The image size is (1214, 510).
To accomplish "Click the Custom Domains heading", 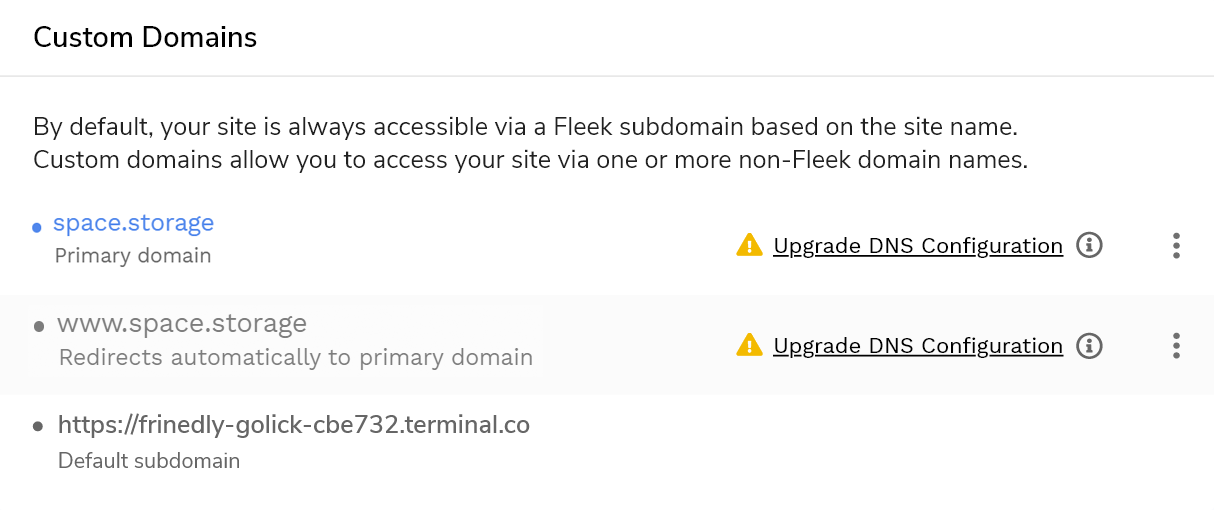I will click(x=145, y=38).
